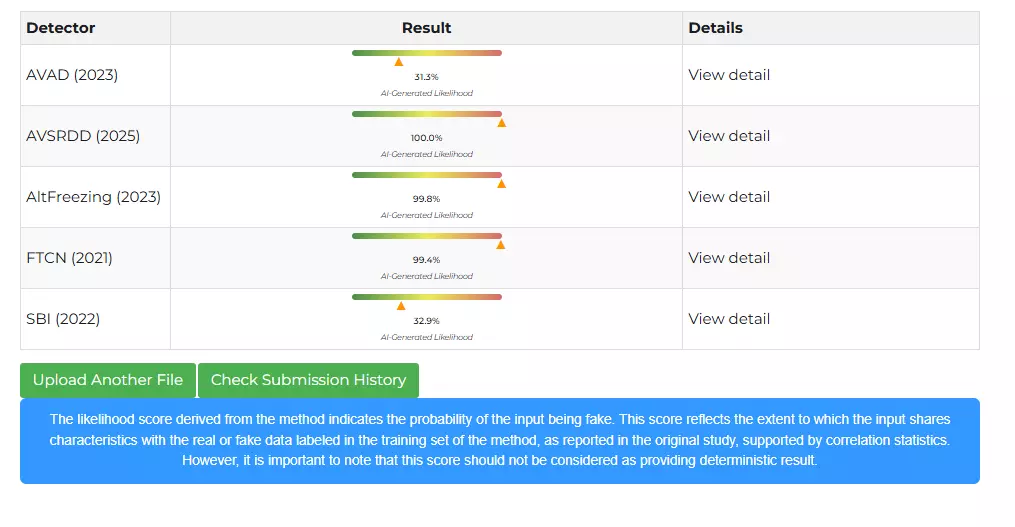Click the Detector column header

pyautogui.click(x=61, y=28)
